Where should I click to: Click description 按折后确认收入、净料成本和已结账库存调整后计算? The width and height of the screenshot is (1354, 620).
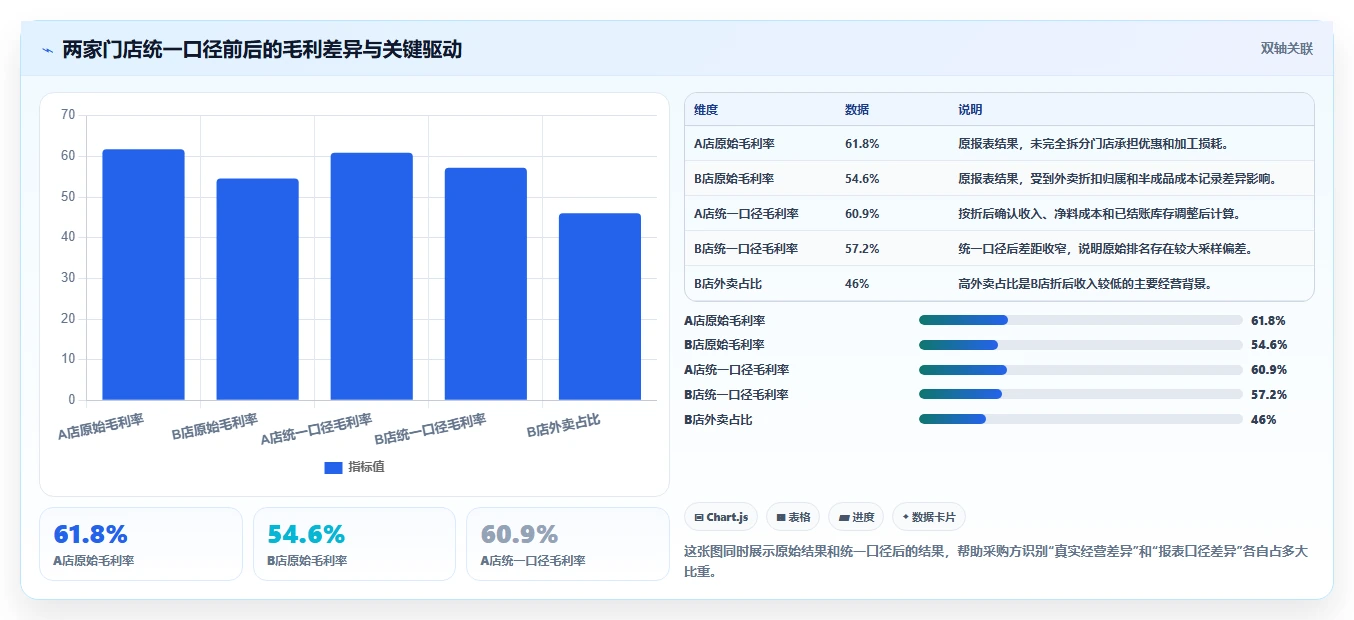point(1099,214)
